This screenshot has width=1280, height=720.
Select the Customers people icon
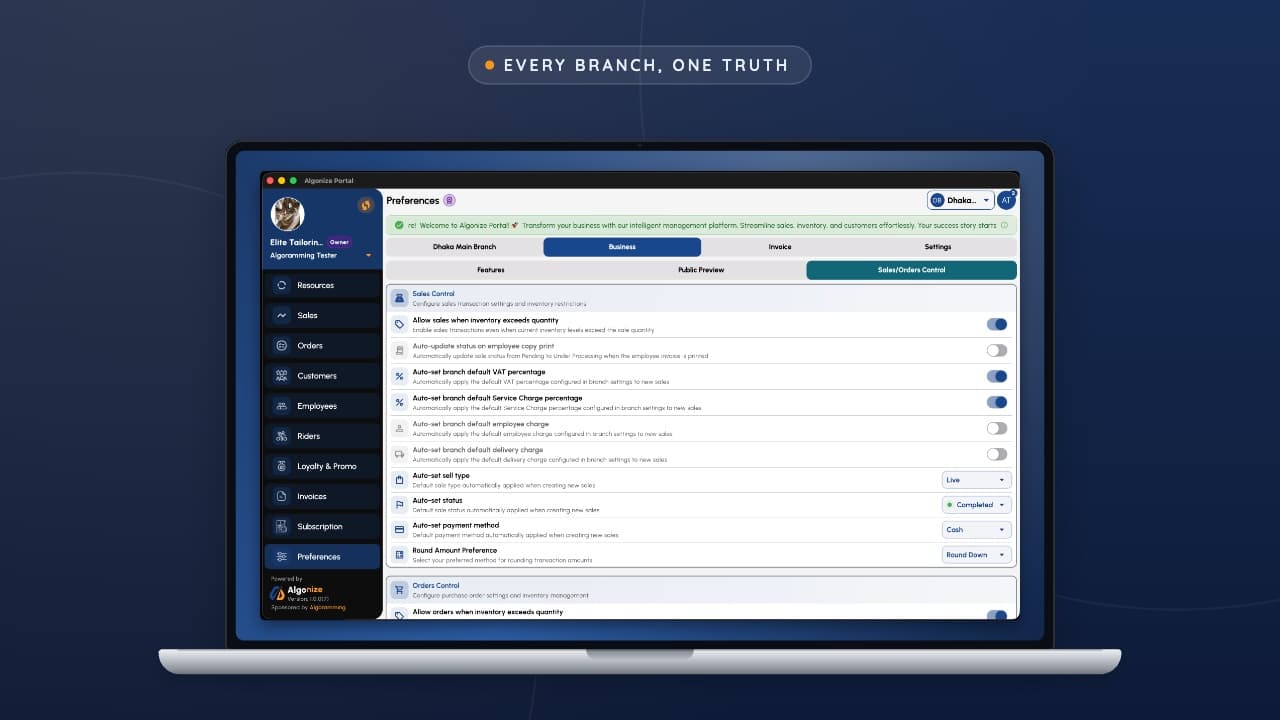click(x=282, y=376)
